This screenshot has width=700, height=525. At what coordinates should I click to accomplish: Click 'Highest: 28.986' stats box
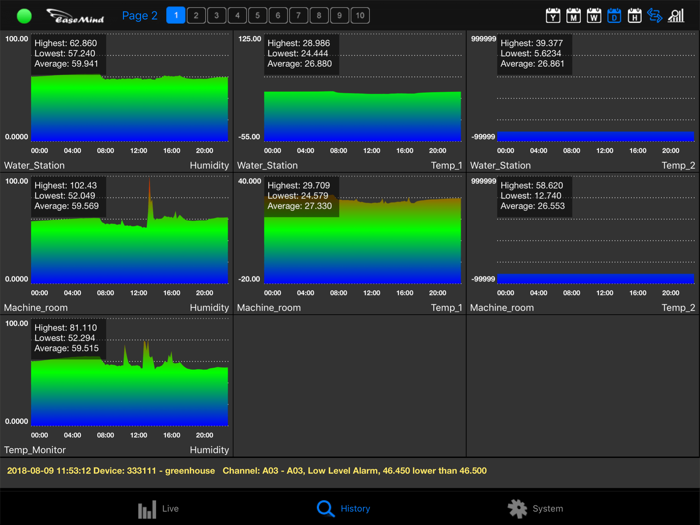tap(301, 54)
